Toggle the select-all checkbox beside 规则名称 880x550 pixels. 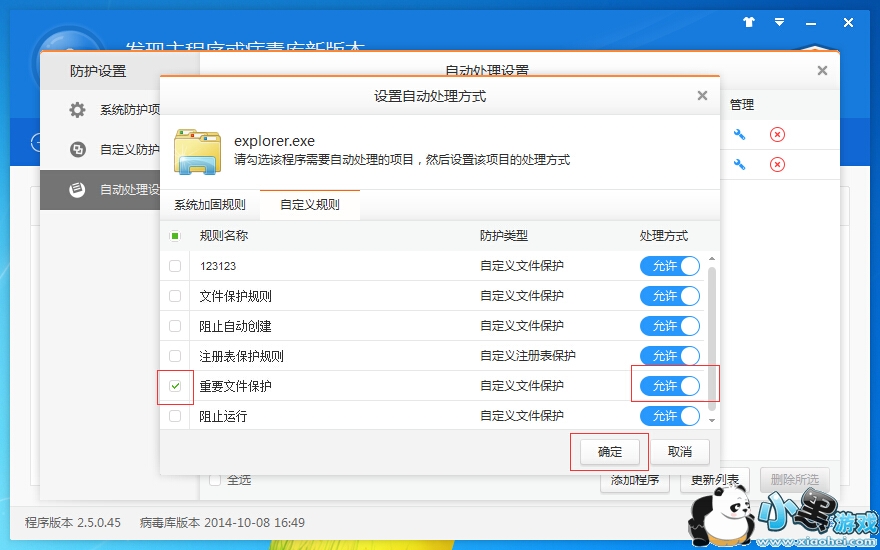tap(175, 236)
